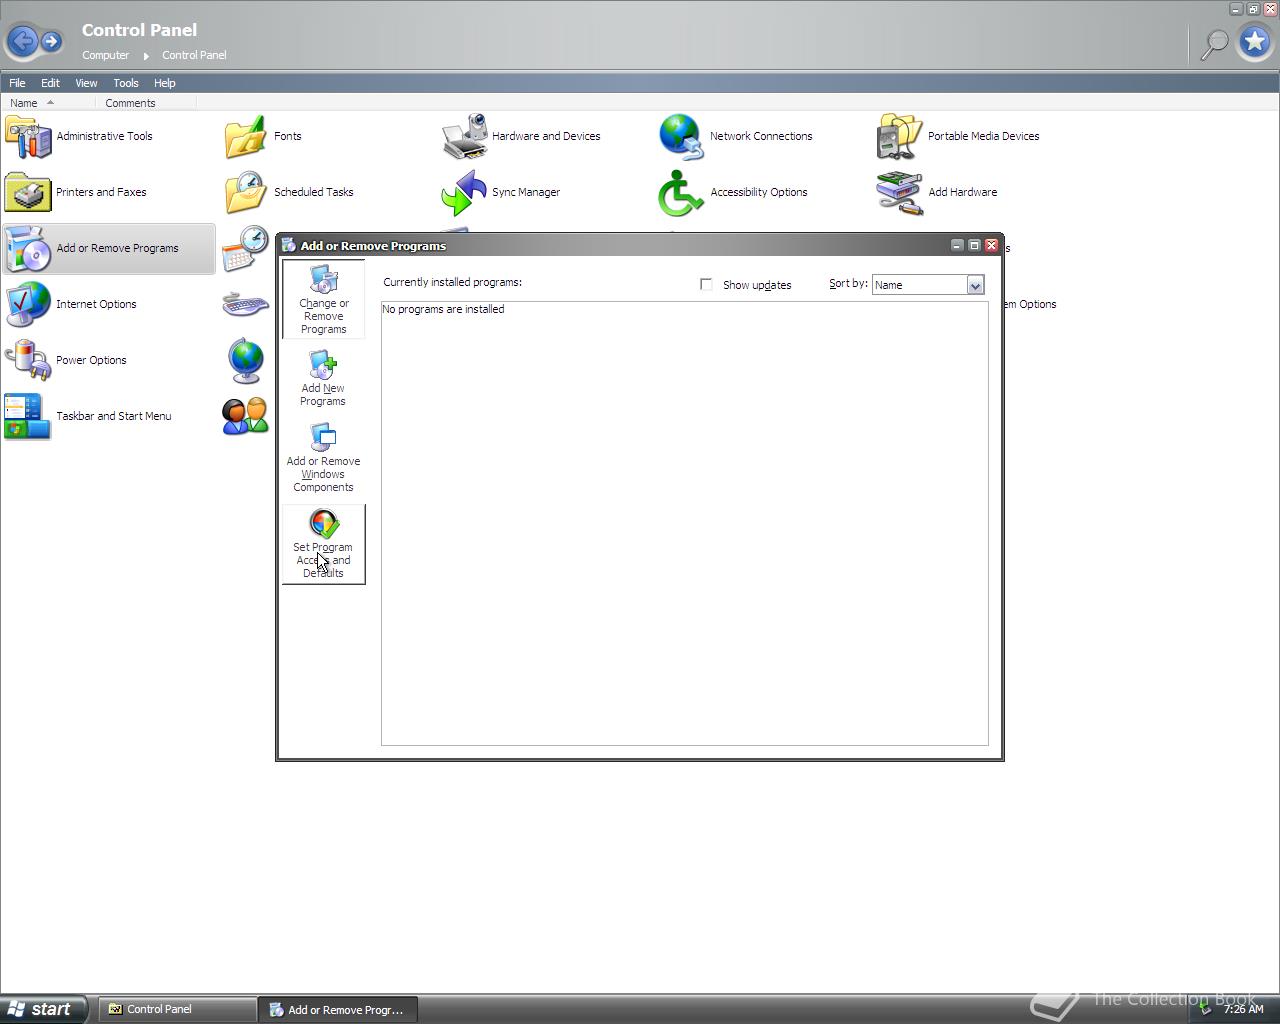Click Control Panel in the breadcrumb path

(194, 55)
